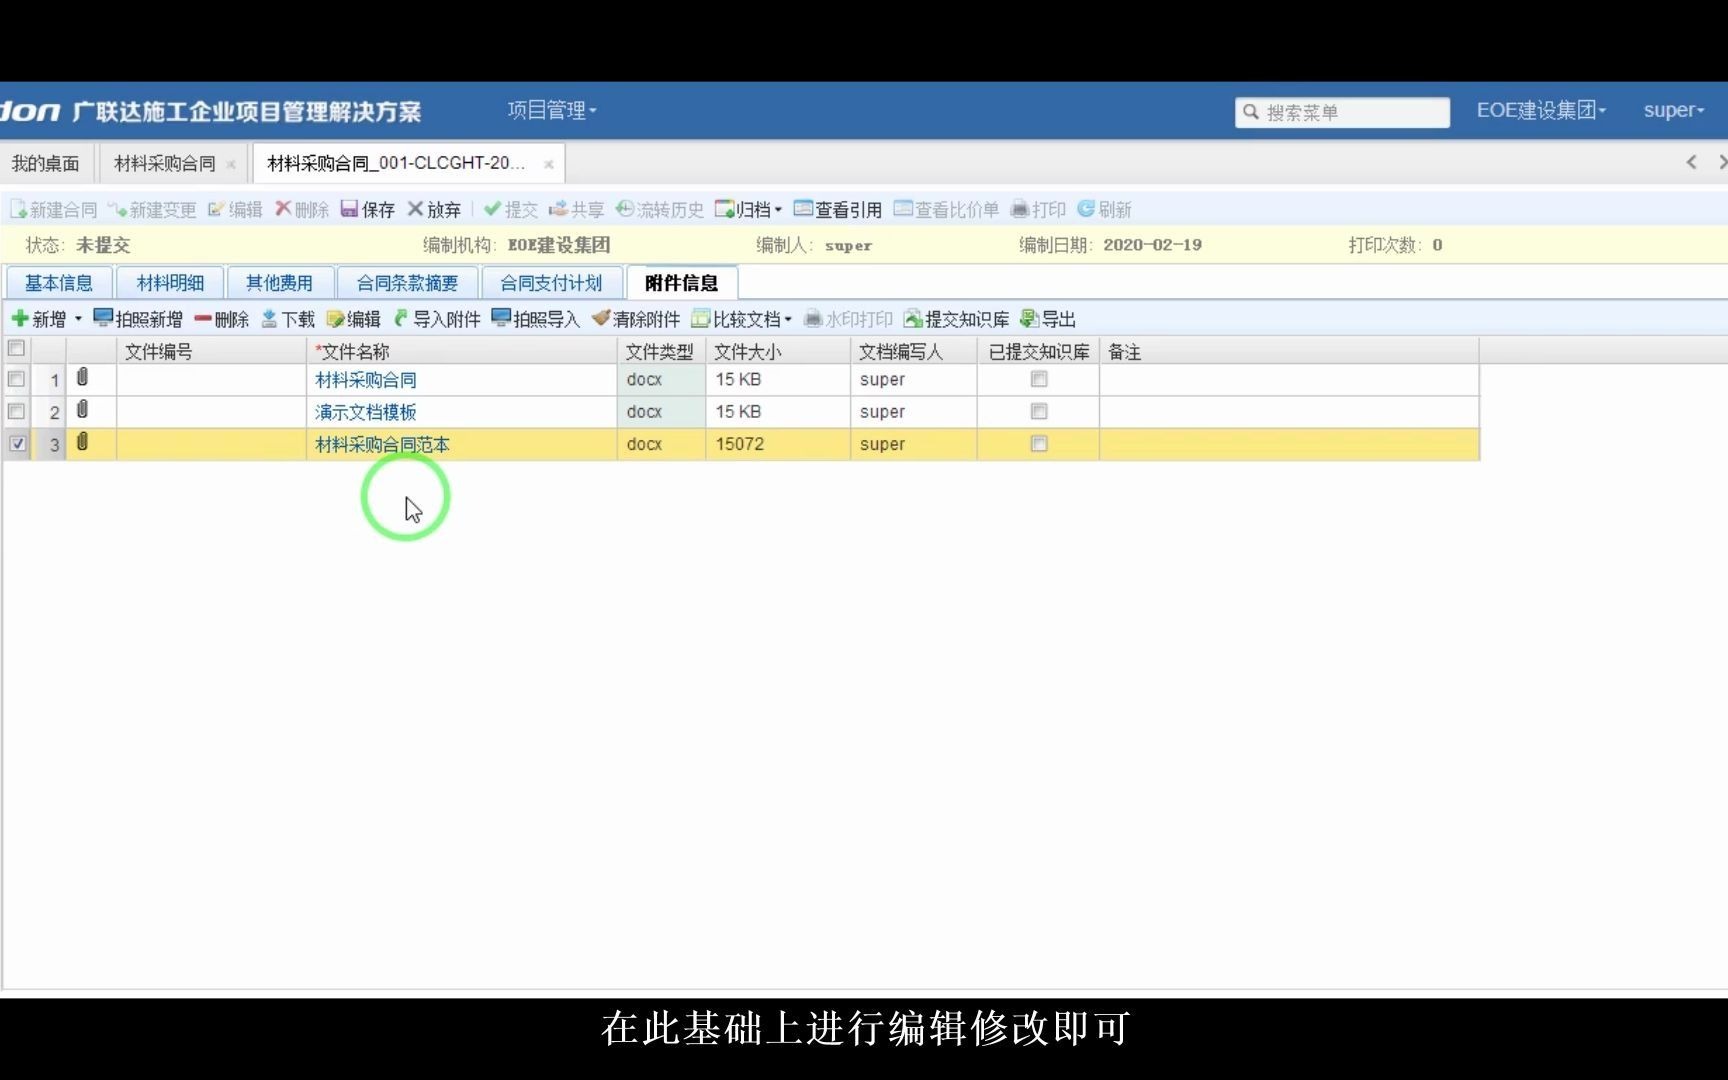Screen dimensions: 1728x1080
Task: Close the 材料采购合同_001-CLCGHT tab
Action: click(x=548, y=164)
